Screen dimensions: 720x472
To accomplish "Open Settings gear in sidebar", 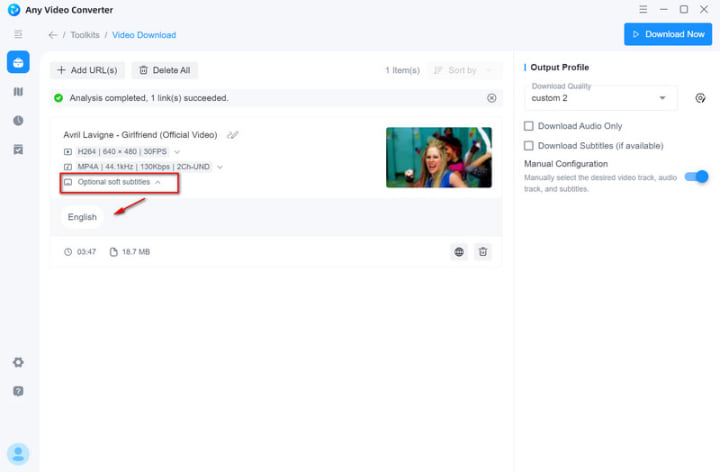I will coord(18,362).
